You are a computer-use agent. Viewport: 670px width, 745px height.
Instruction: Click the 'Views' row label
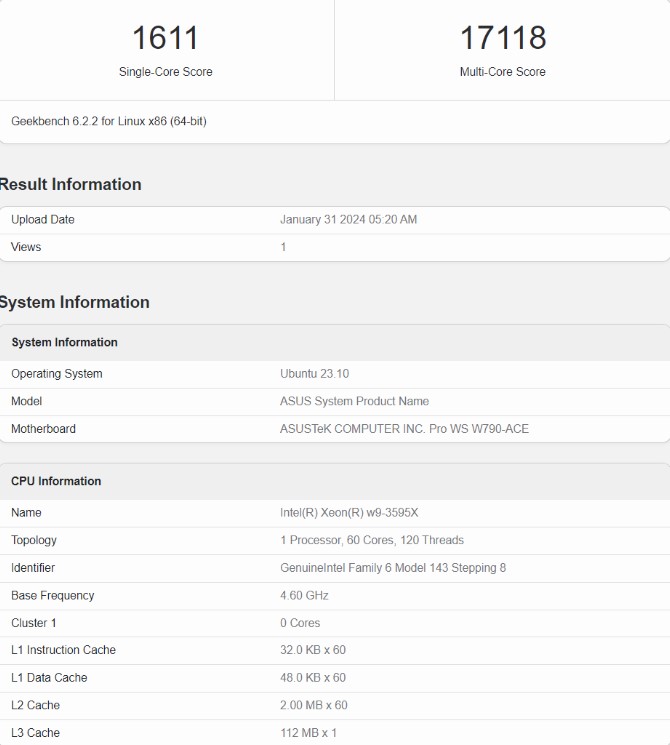[26, 247]
